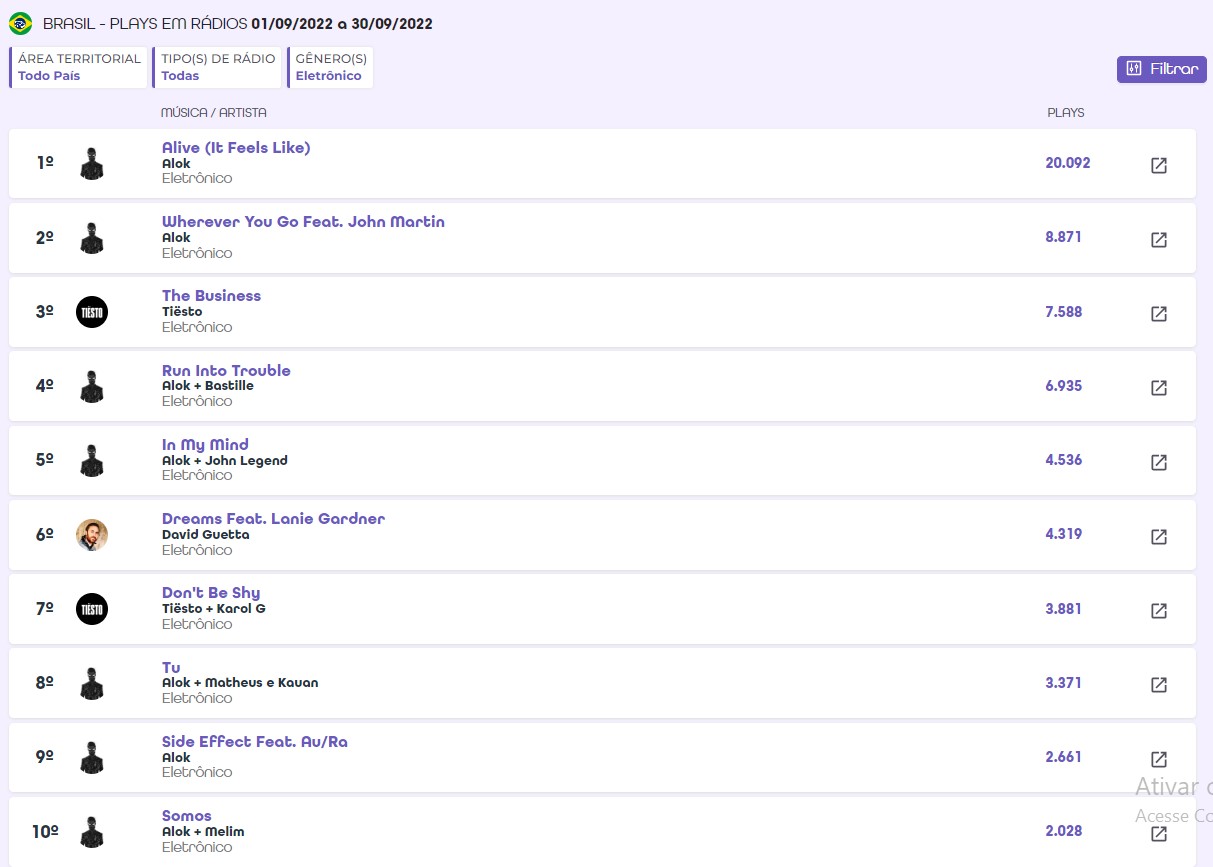This screenshot has width=1213, height=867.
Task: Open external link icon for The Business
Action: pyautogui.click(x=1159, y=314)
